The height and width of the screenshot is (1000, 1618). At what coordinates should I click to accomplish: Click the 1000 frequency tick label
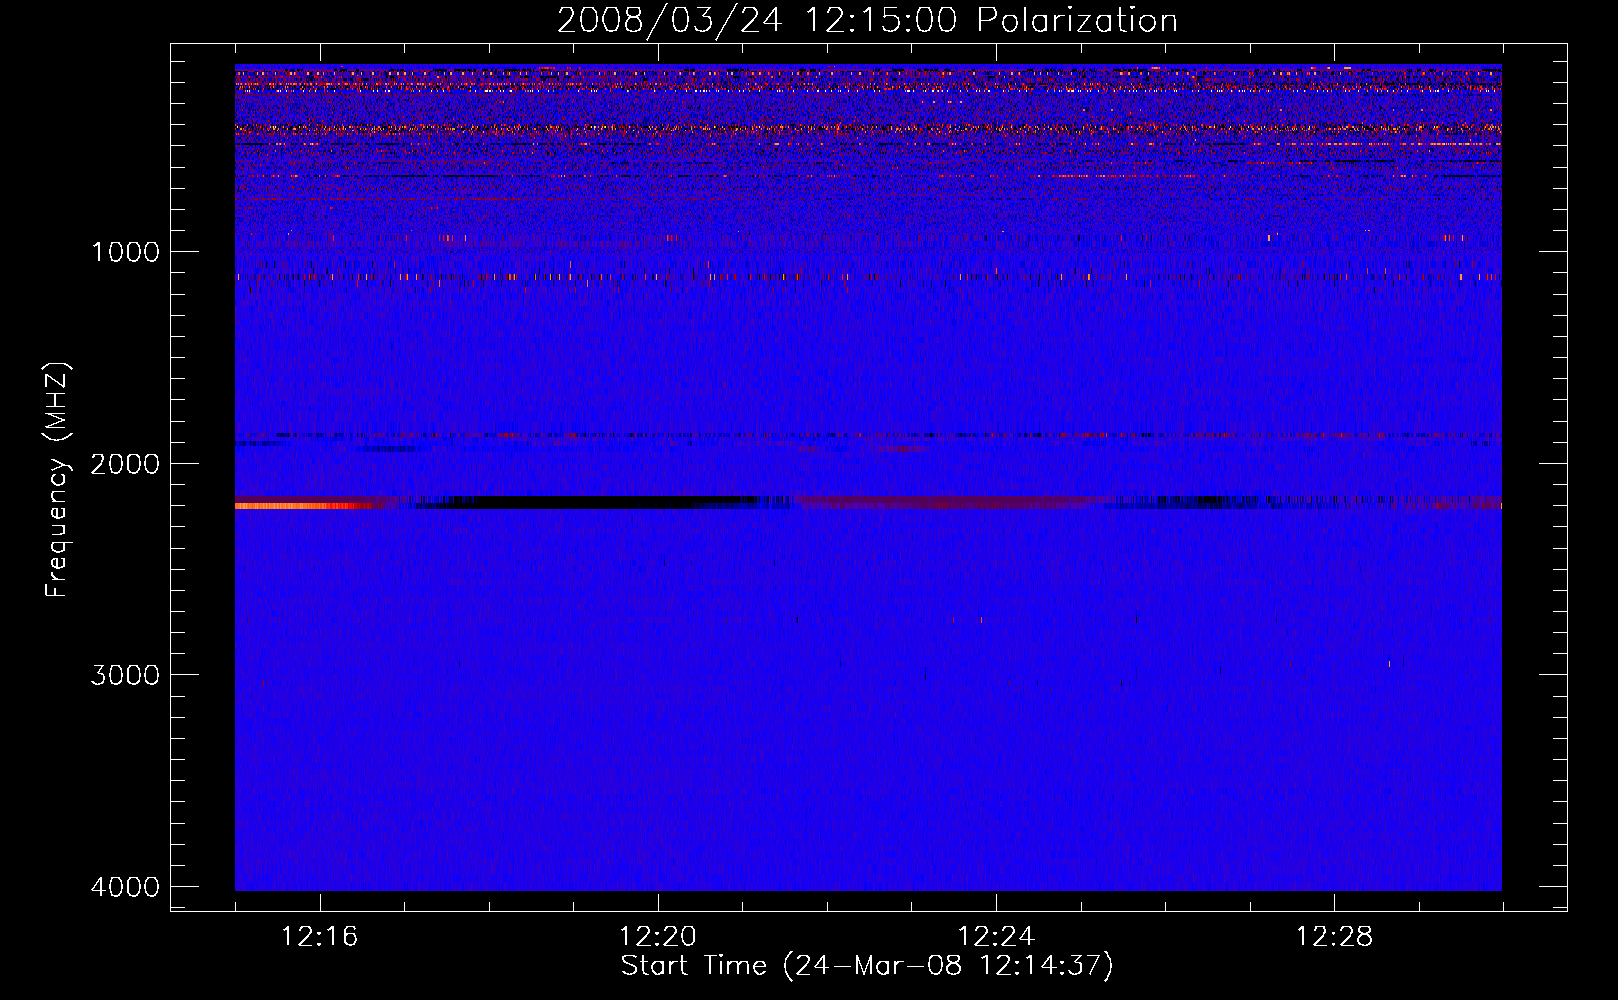125,251
